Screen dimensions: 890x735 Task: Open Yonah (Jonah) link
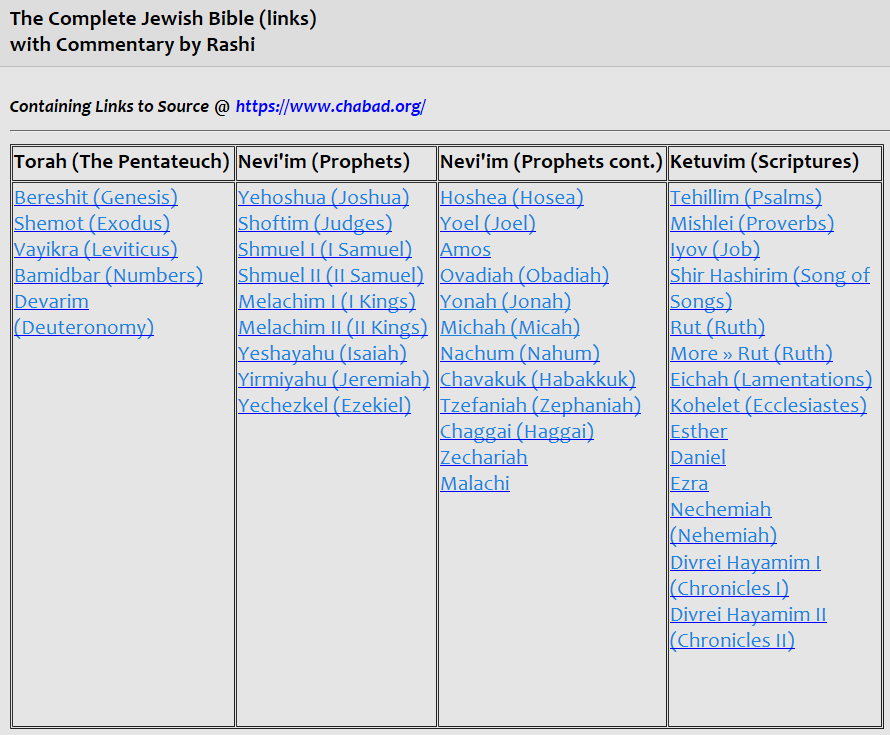pyautogui.click(x=505, y=301)
